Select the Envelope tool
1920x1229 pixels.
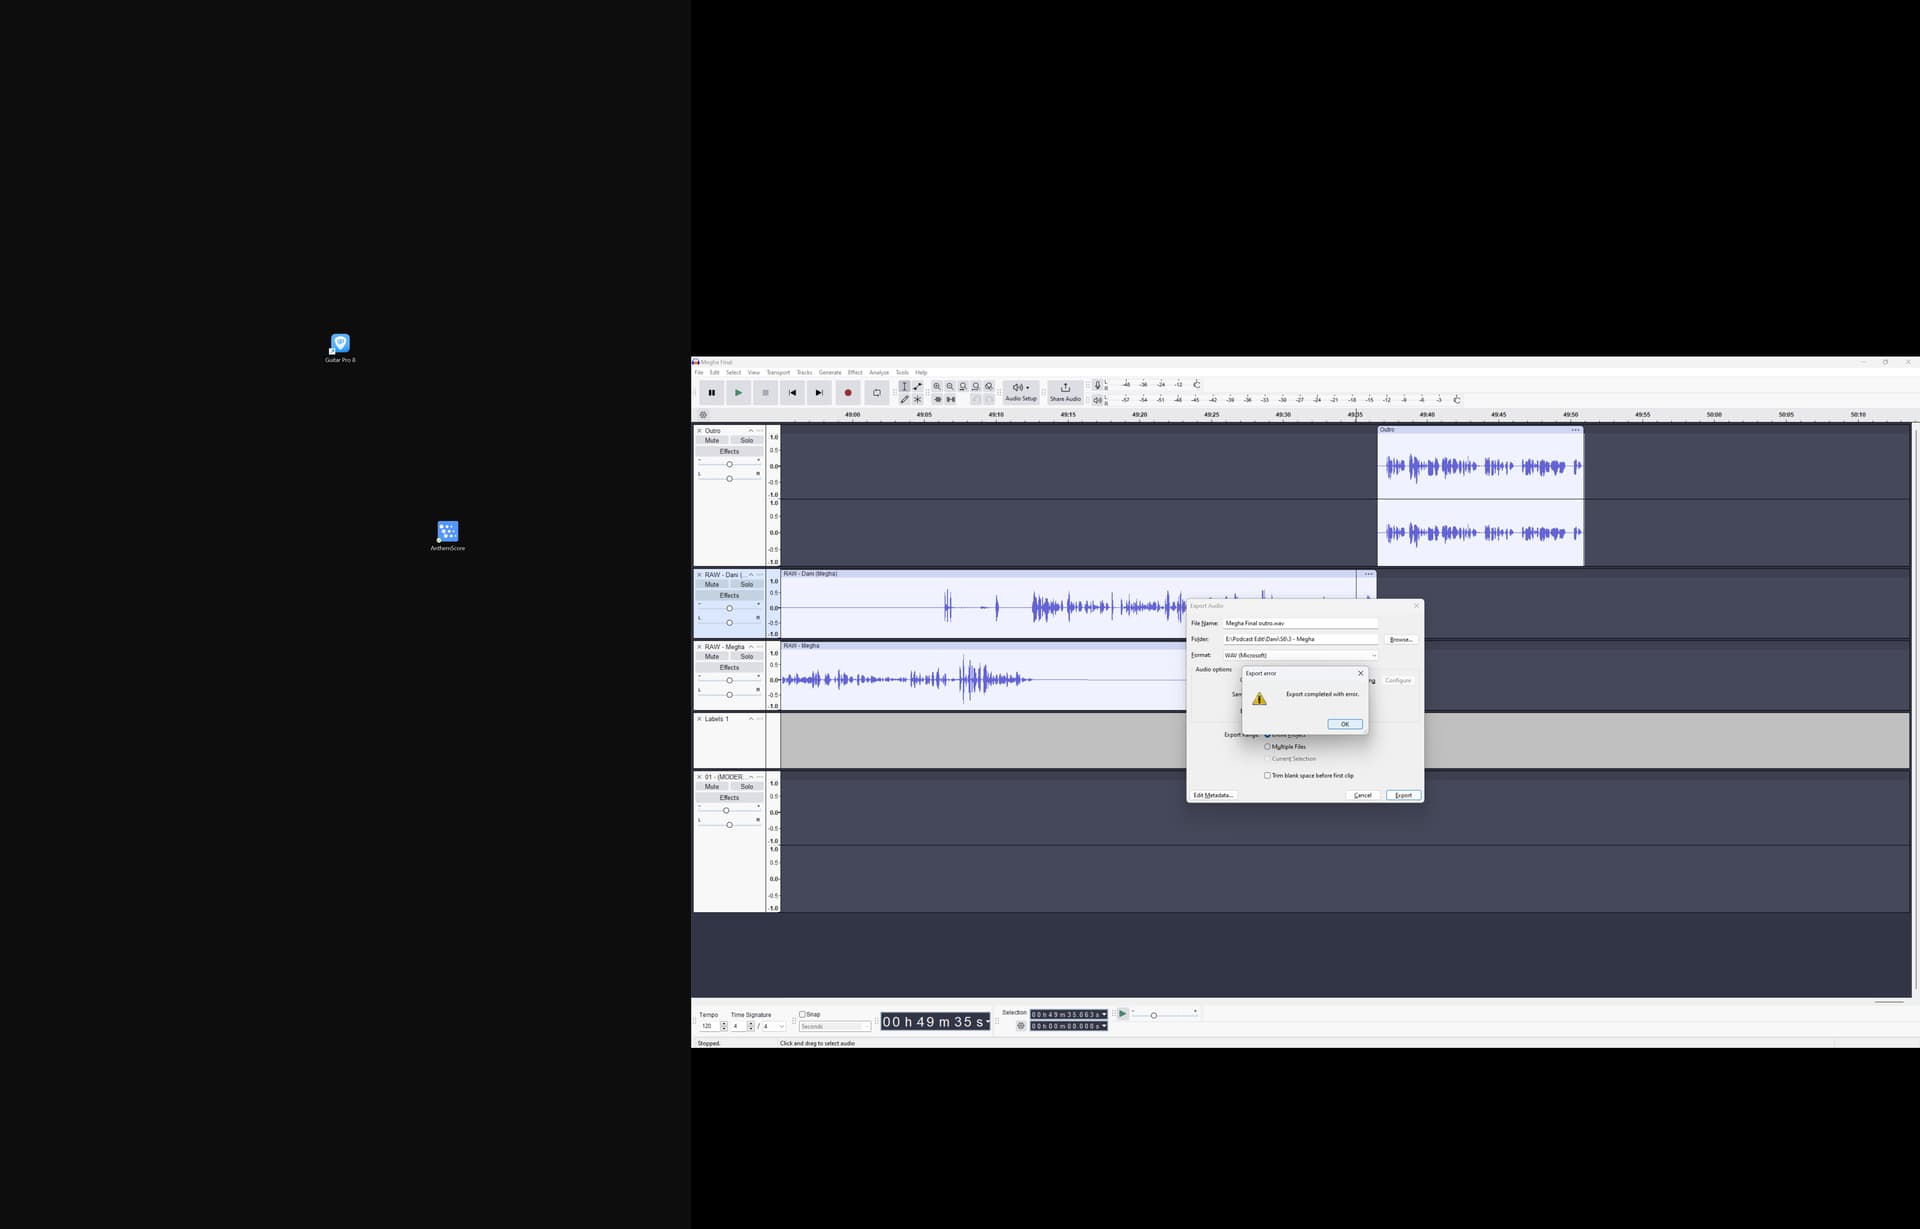click(918, 386)
